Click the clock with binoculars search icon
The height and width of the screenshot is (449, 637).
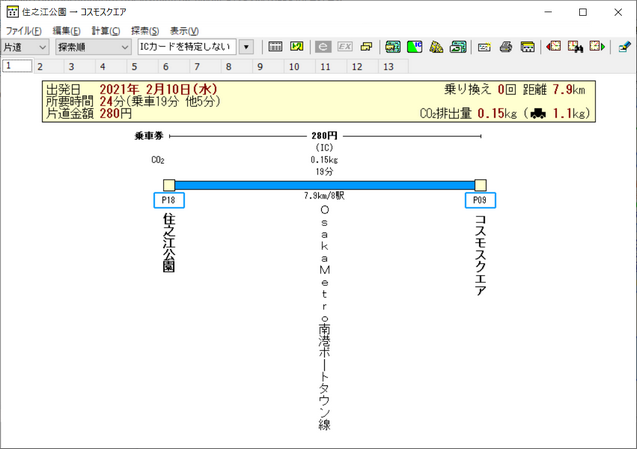coord(575,47)
